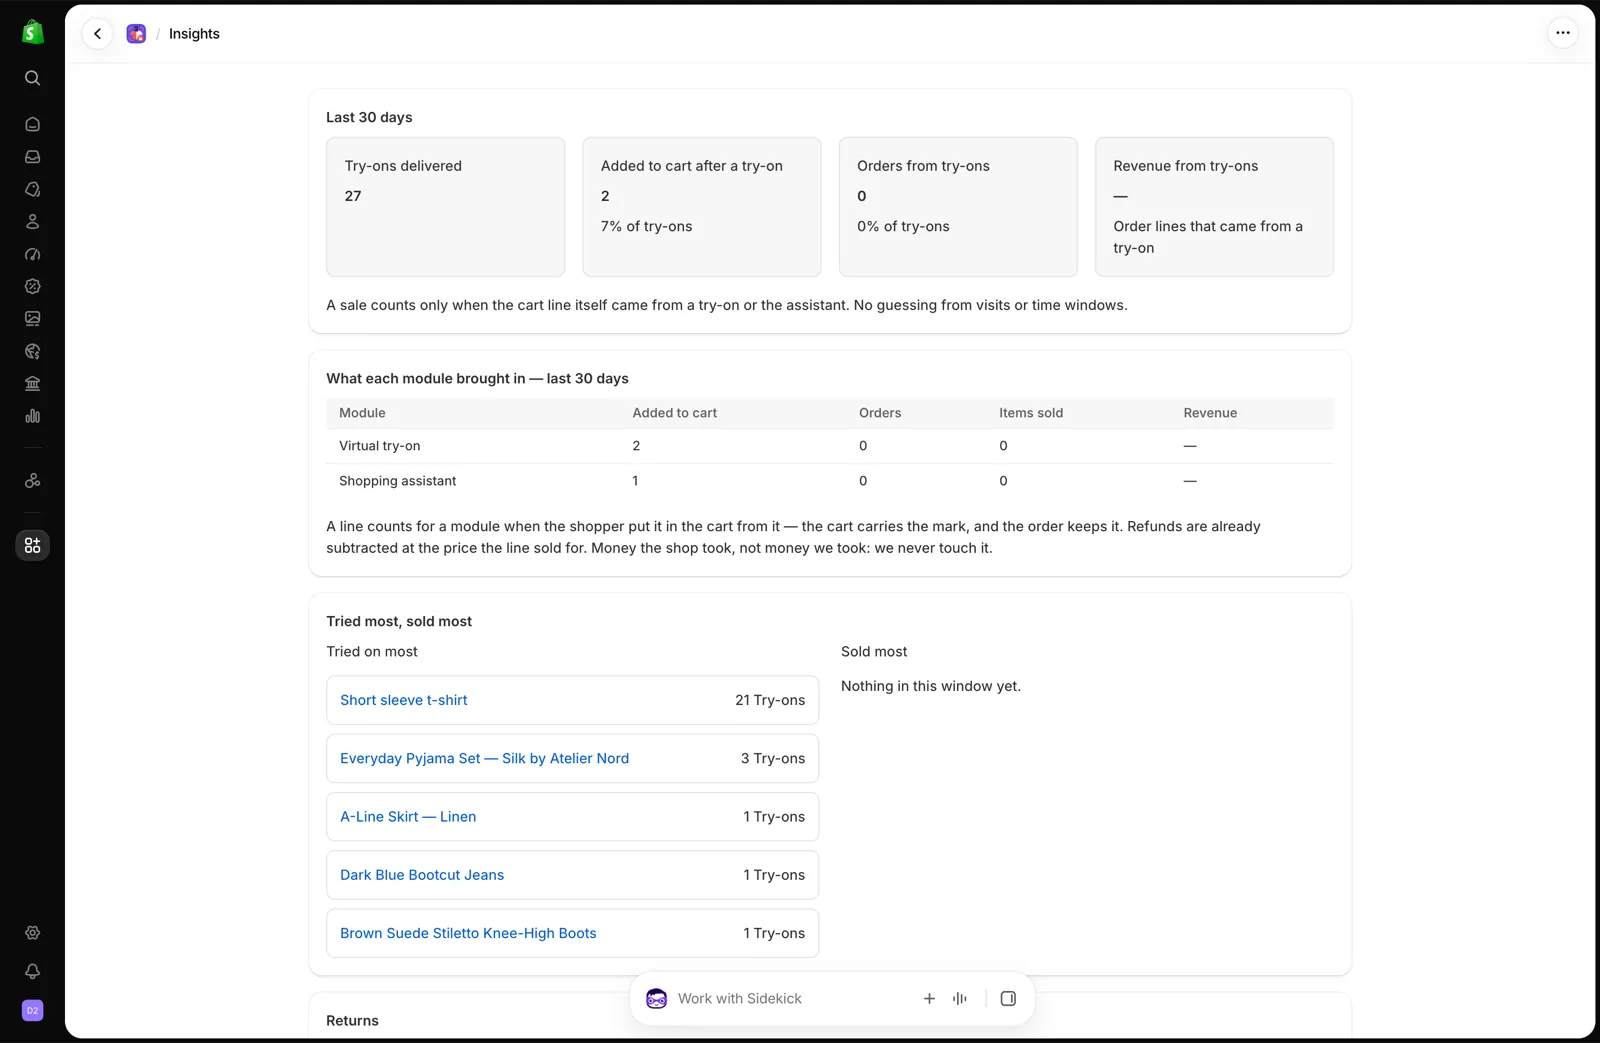Click the Insights breadcrumb title
The height and width of the screenshot is (1043, 1600).
tap(194, 34)
